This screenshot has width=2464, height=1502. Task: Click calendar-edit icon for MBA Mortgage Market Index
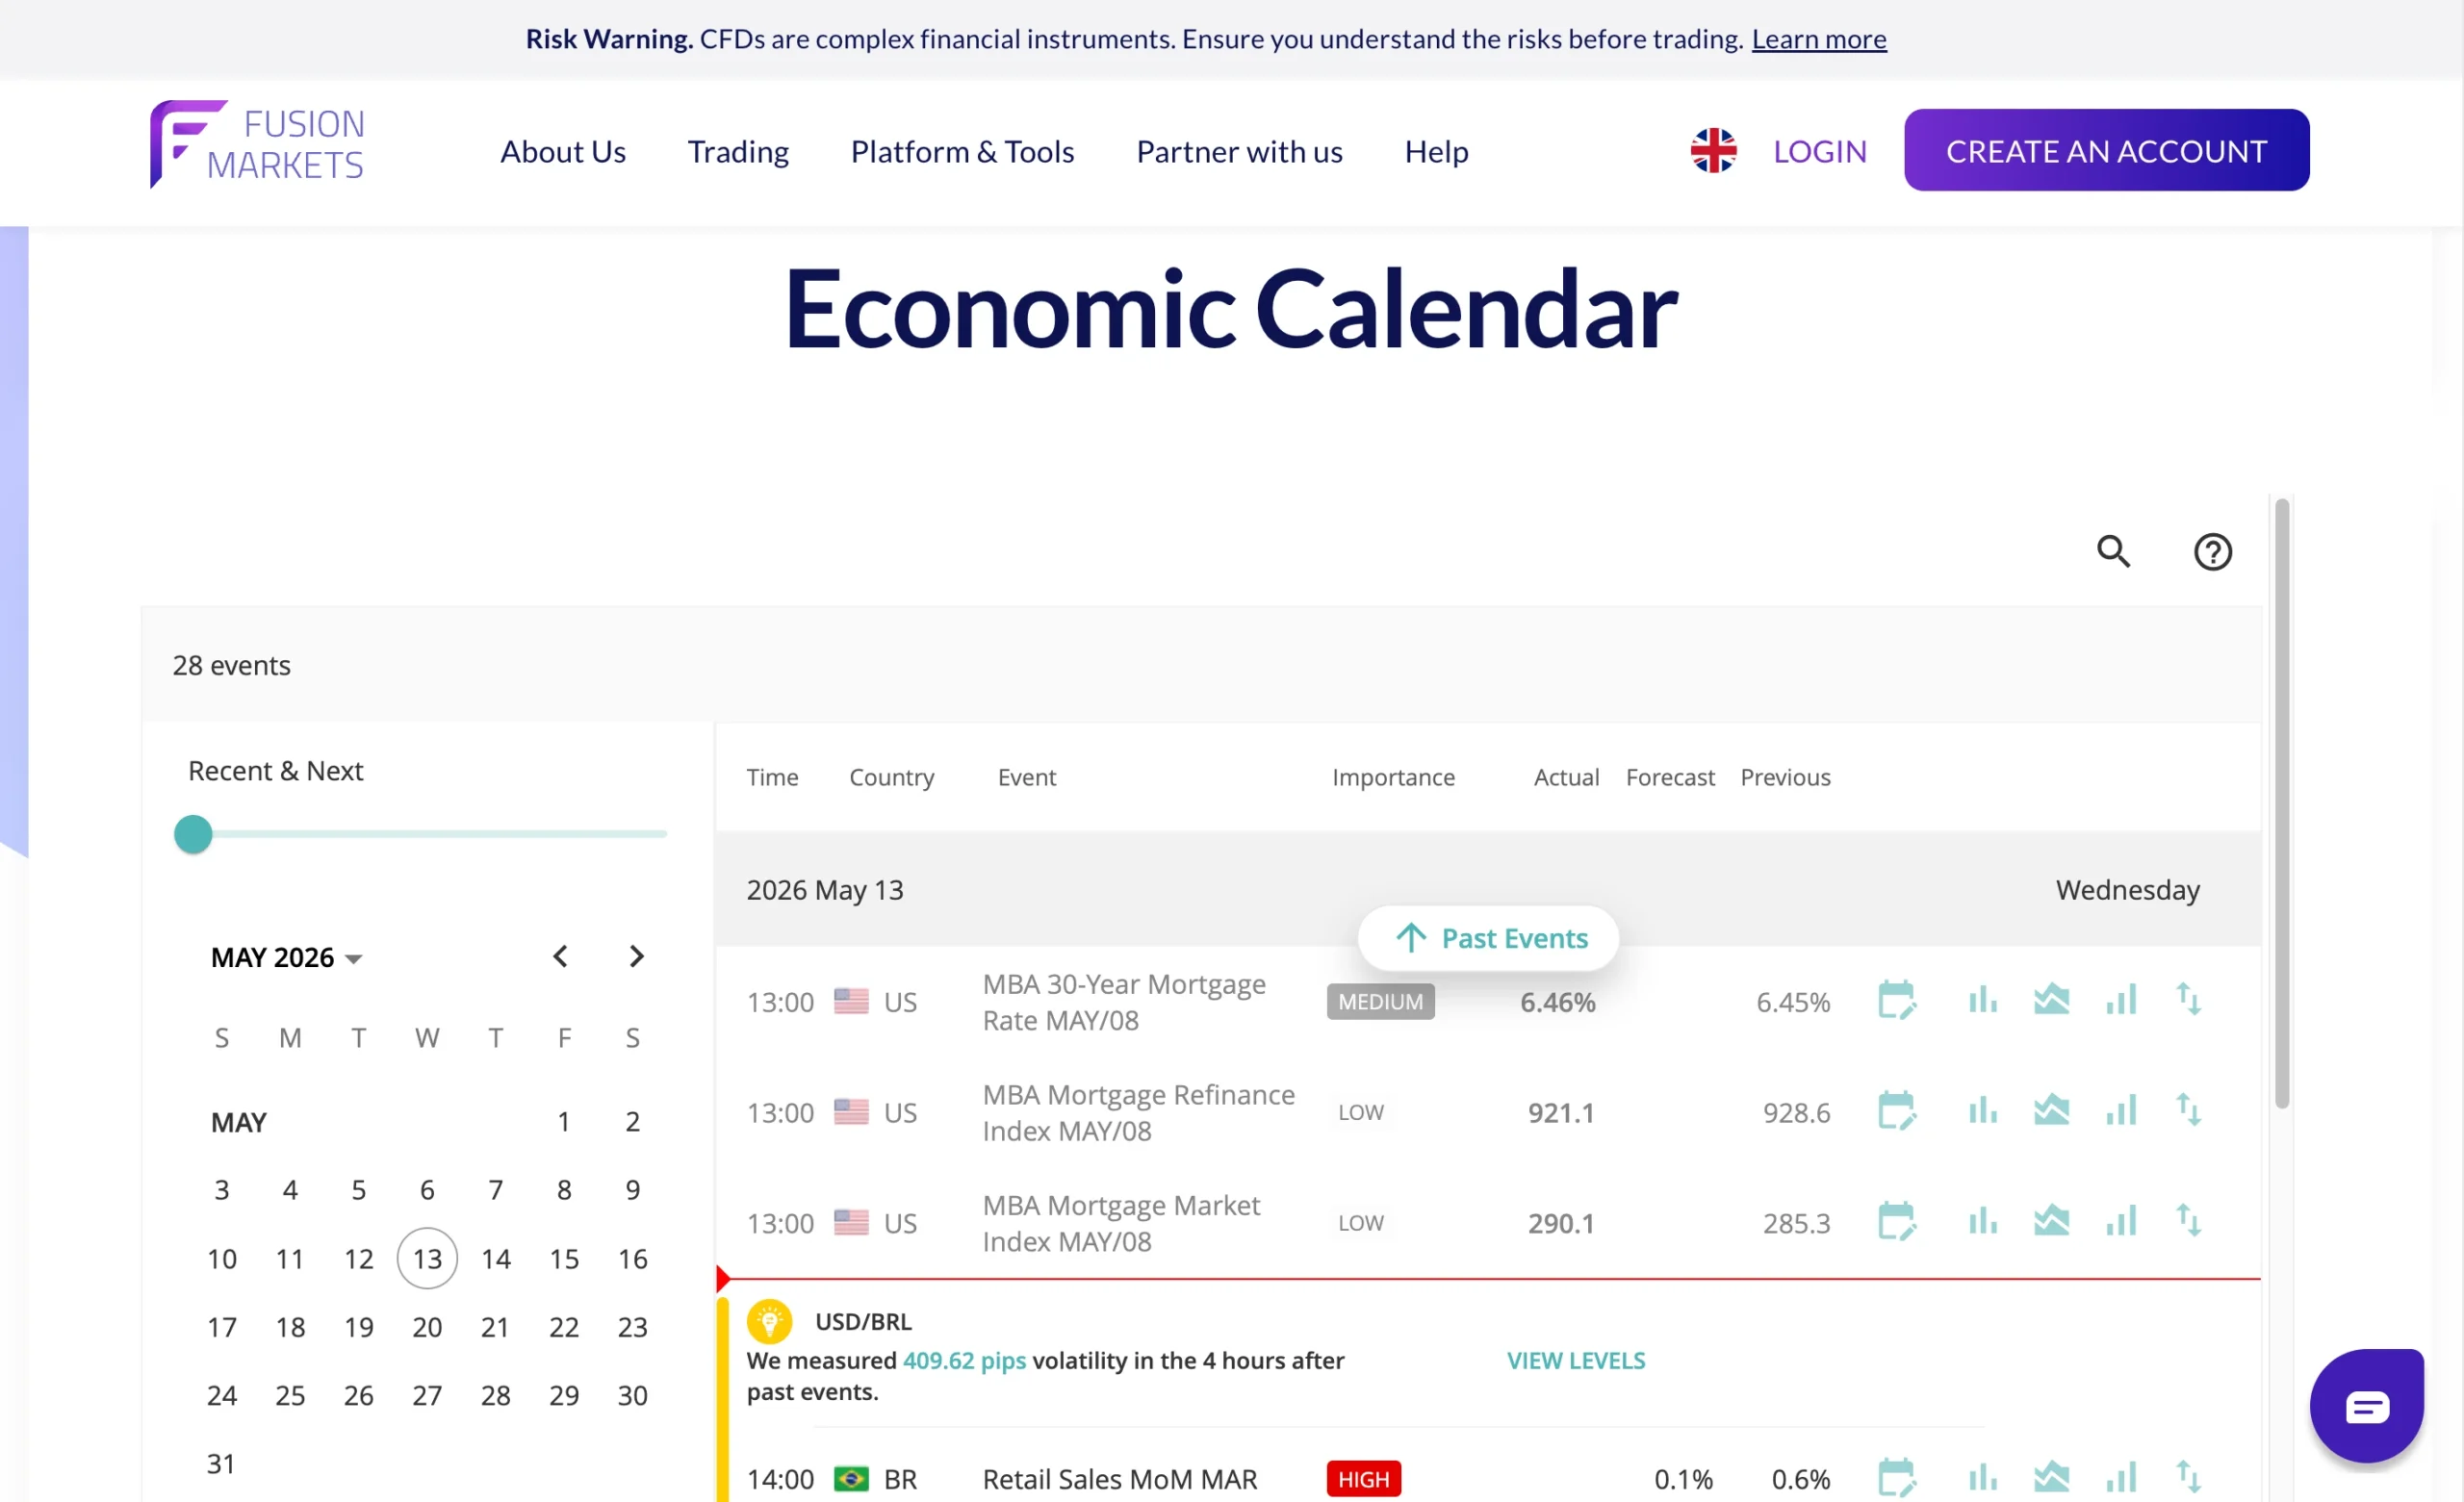(1896, 1222)
